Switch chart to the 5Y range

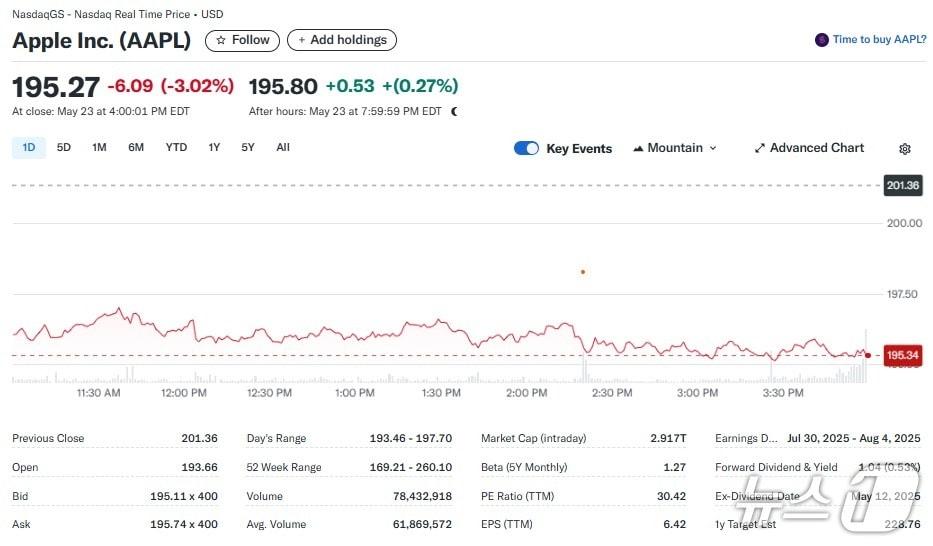[248, 148]
